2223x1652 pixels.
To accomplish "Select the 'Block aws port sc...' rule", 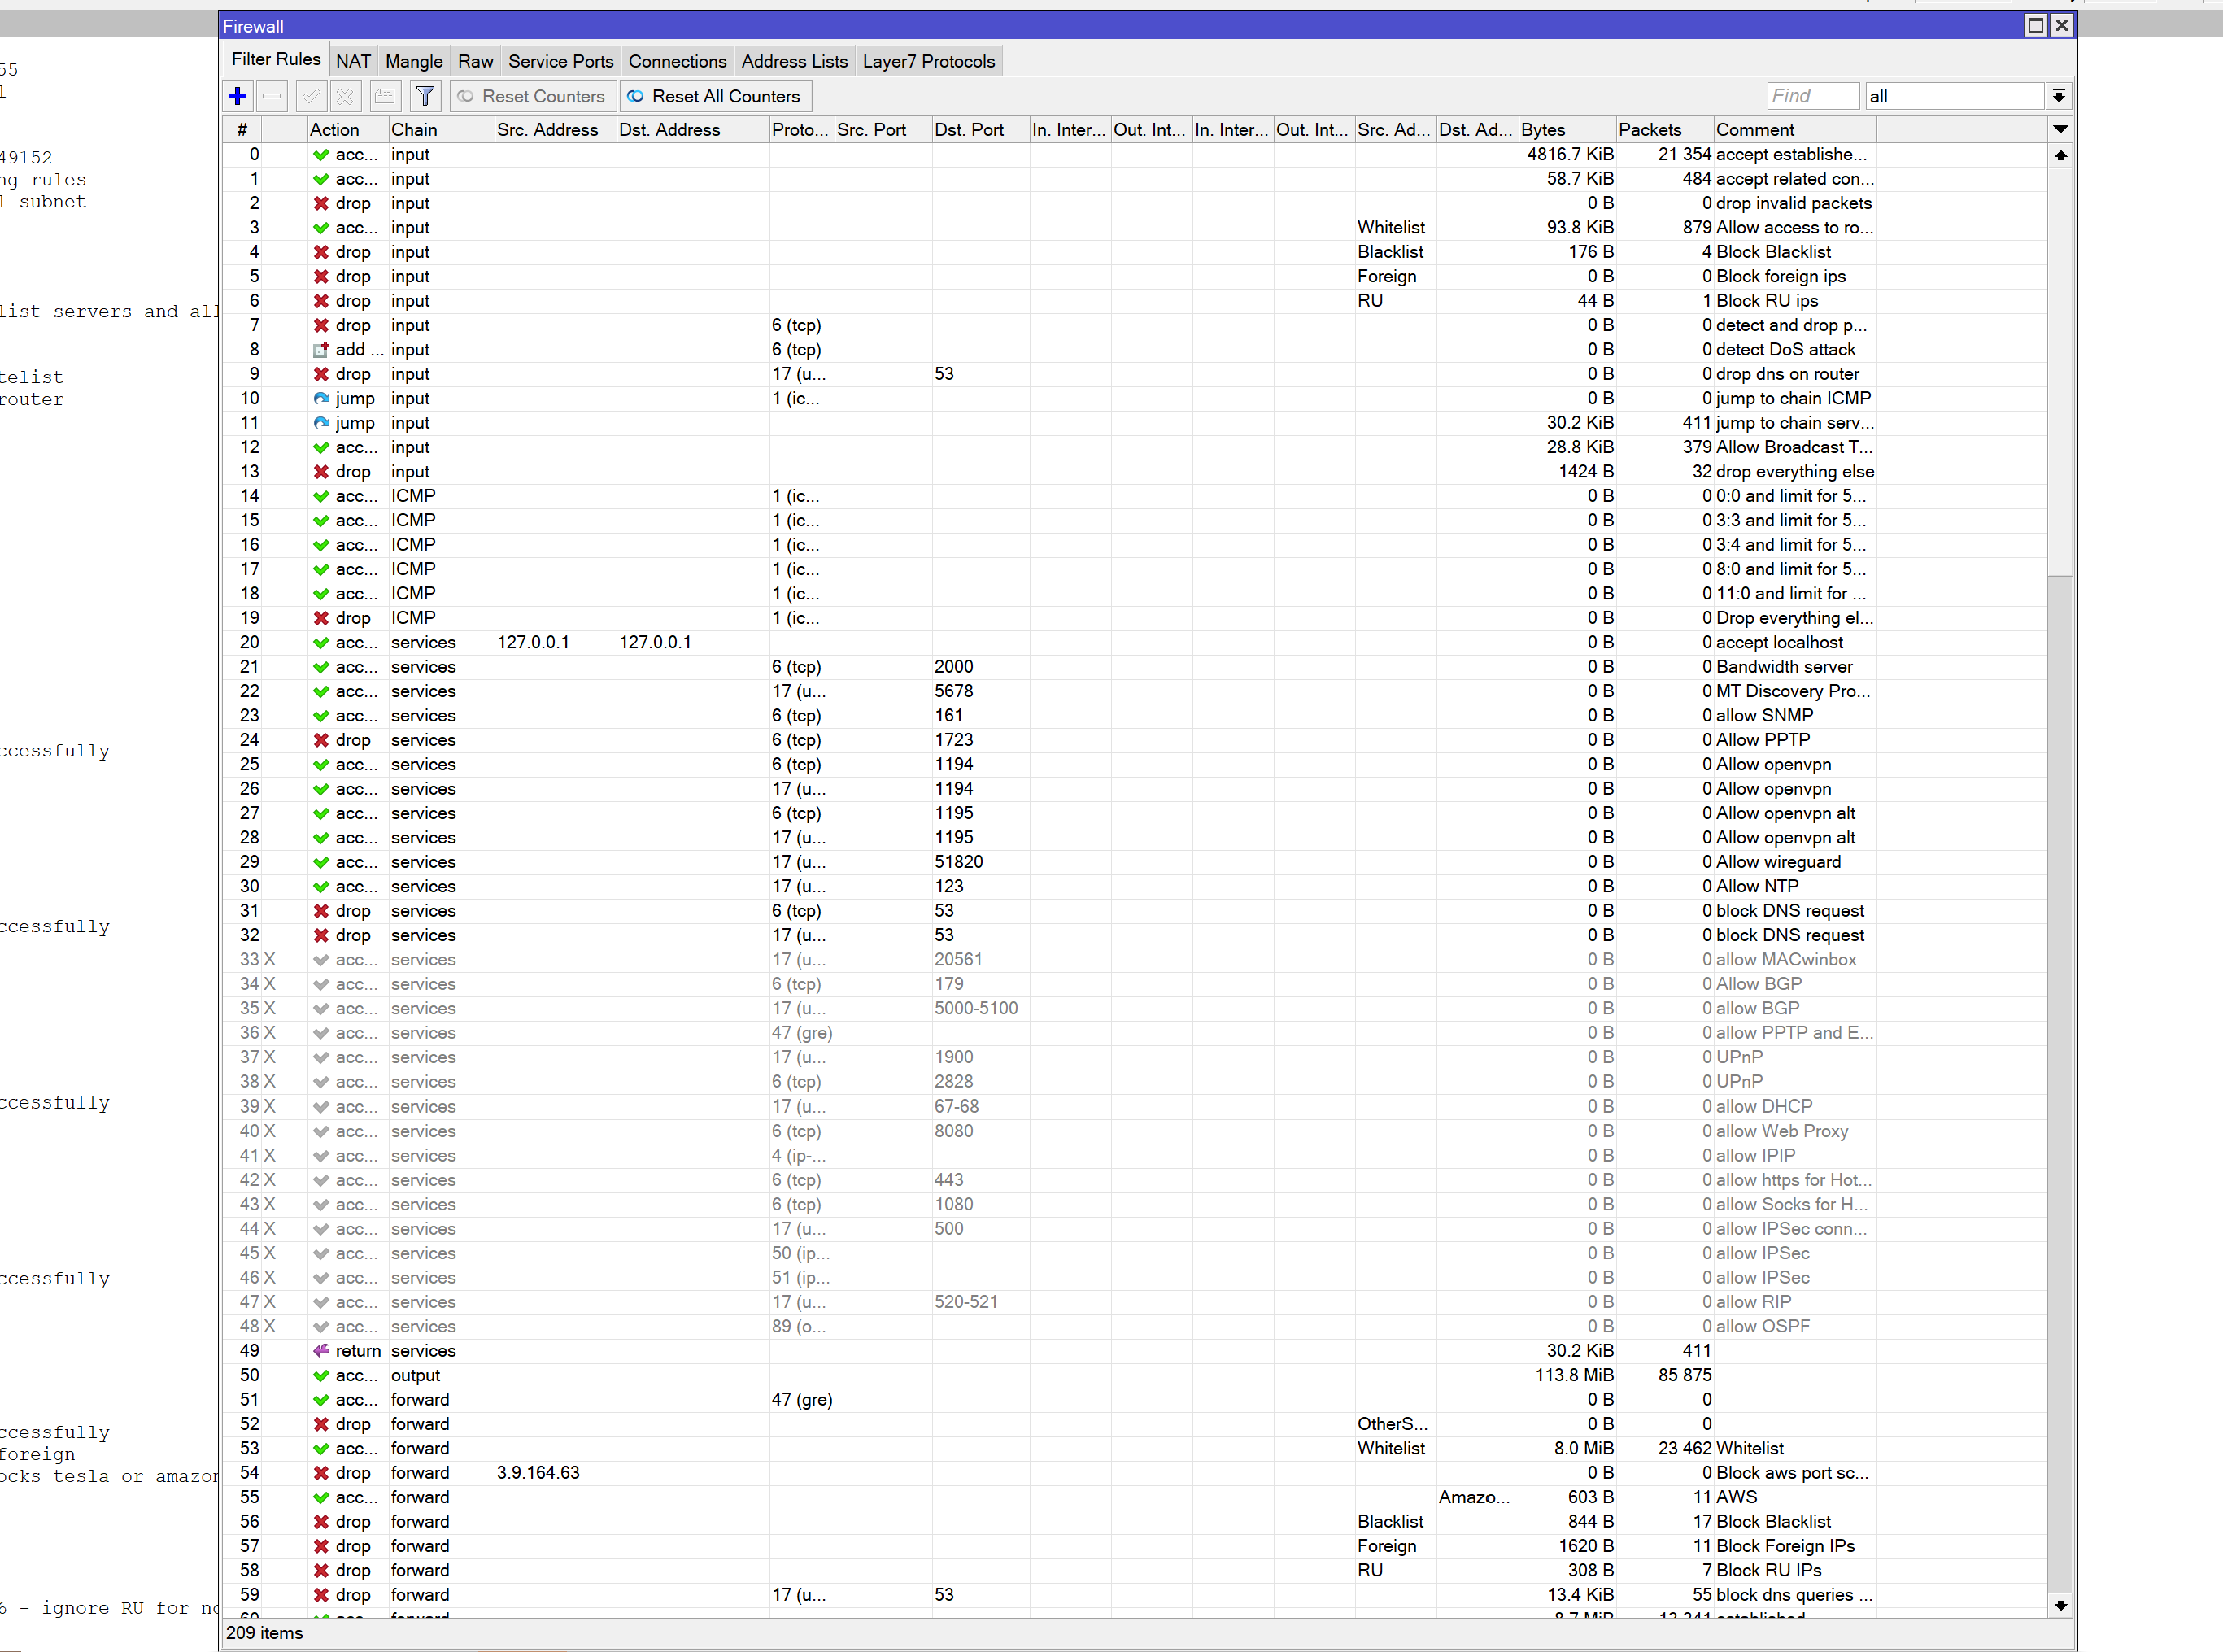I will coord(1135,1473).
